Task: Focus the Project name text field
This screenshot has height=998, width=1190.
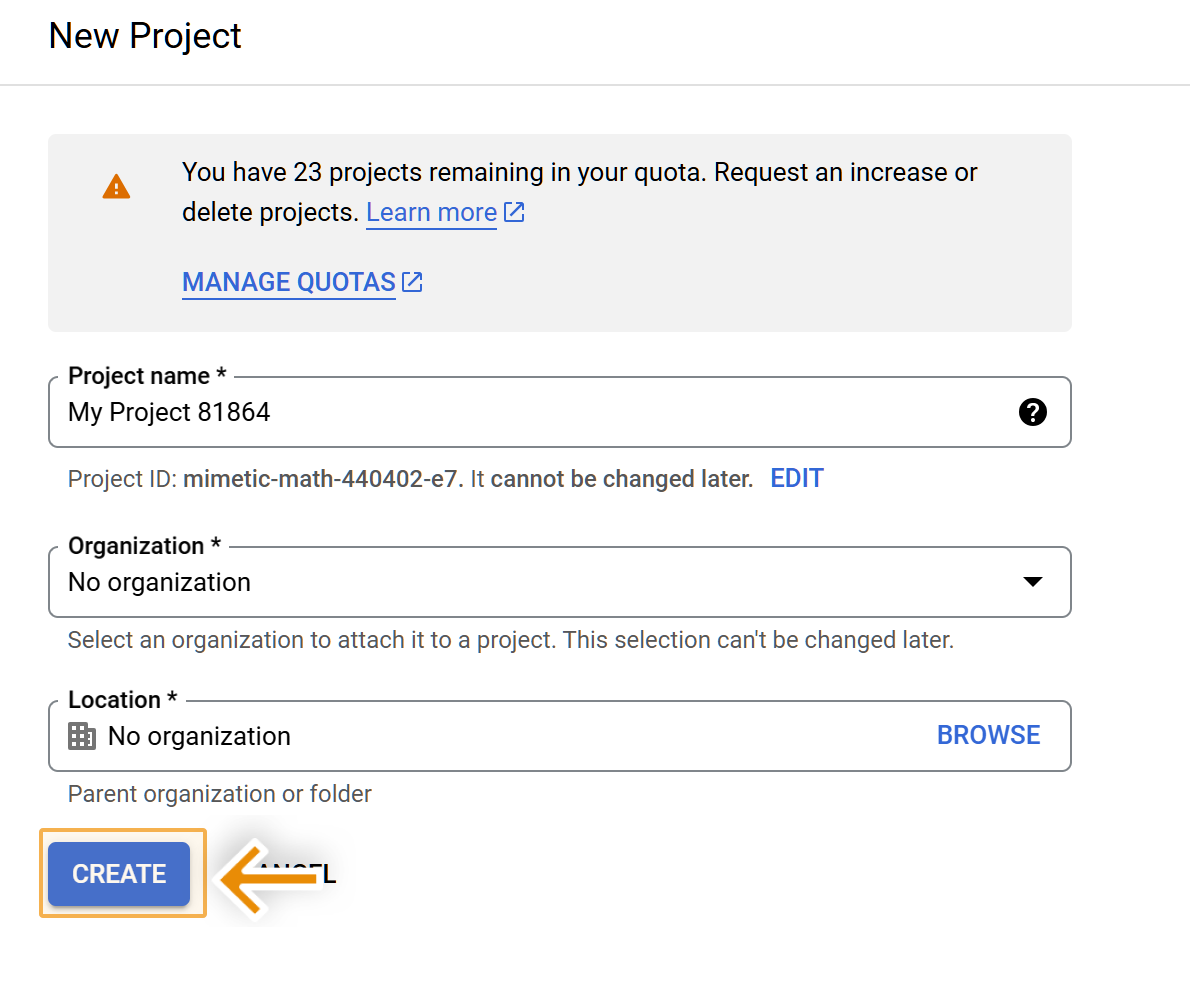Action: (x=530, y=412)
